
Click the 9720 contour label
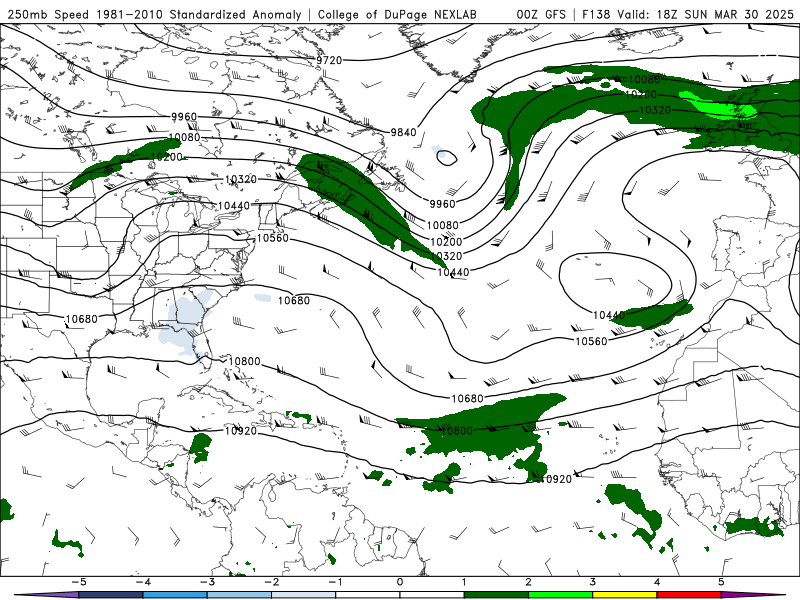329,61
